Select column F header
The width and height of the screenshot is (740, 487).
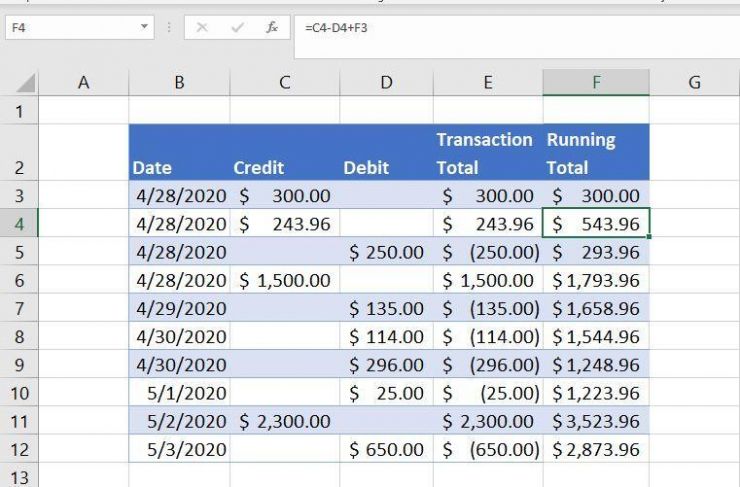click(596, 83)
